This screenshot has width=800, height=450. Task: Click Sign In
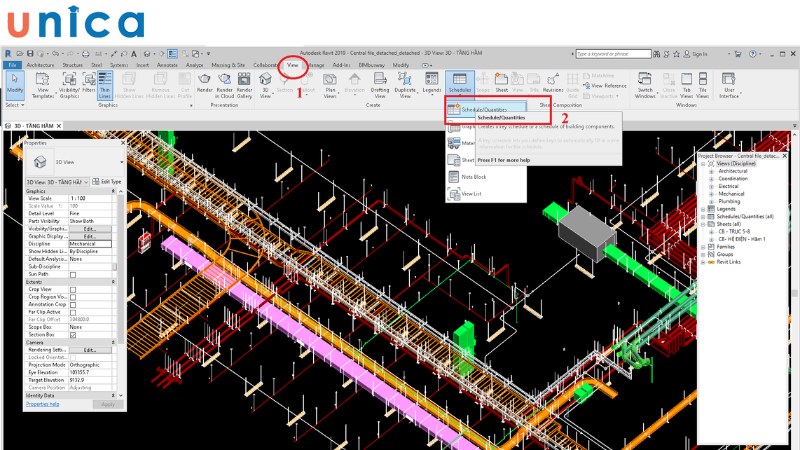point(695,54)
